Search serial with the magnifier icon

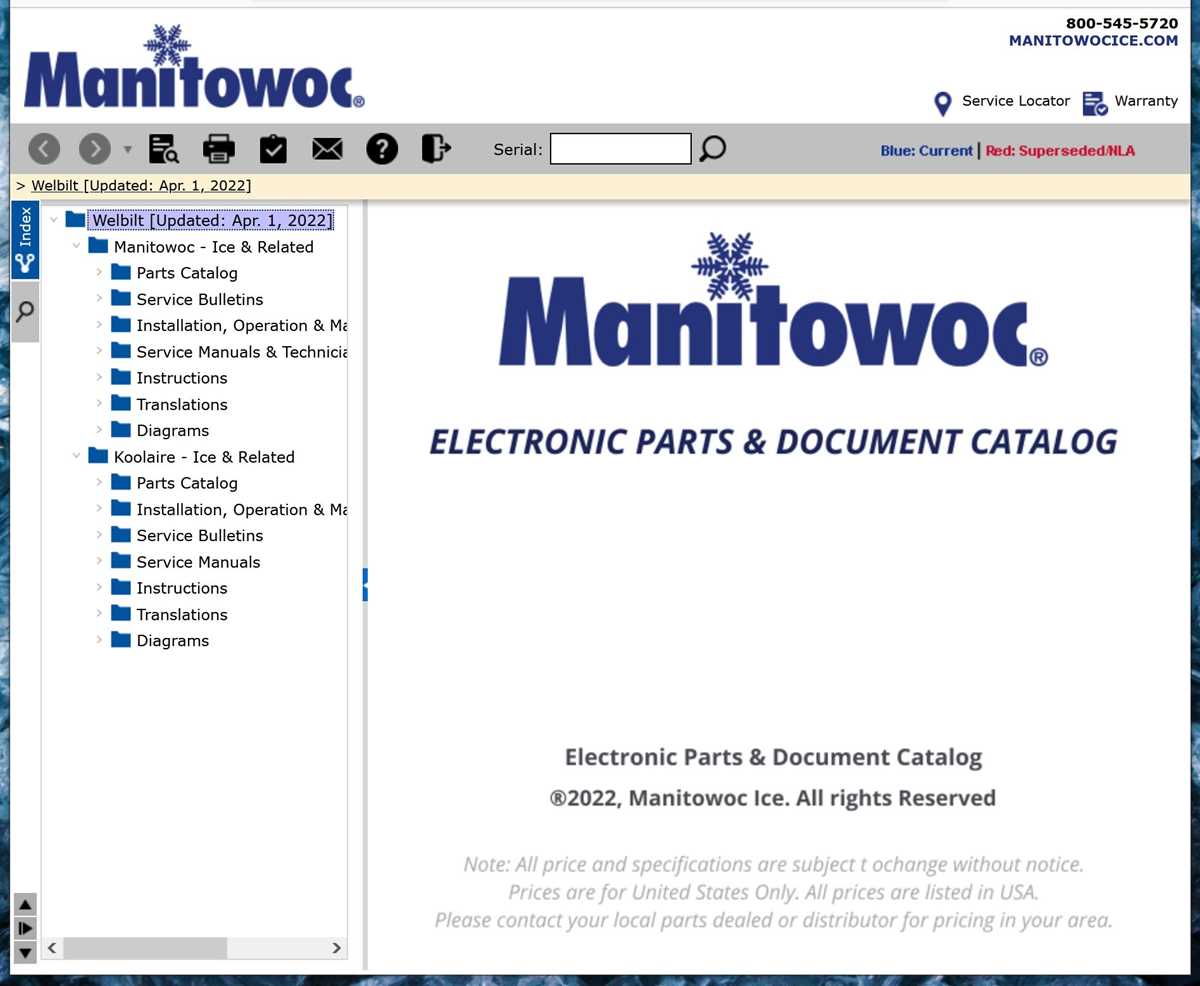coord(712,149)
